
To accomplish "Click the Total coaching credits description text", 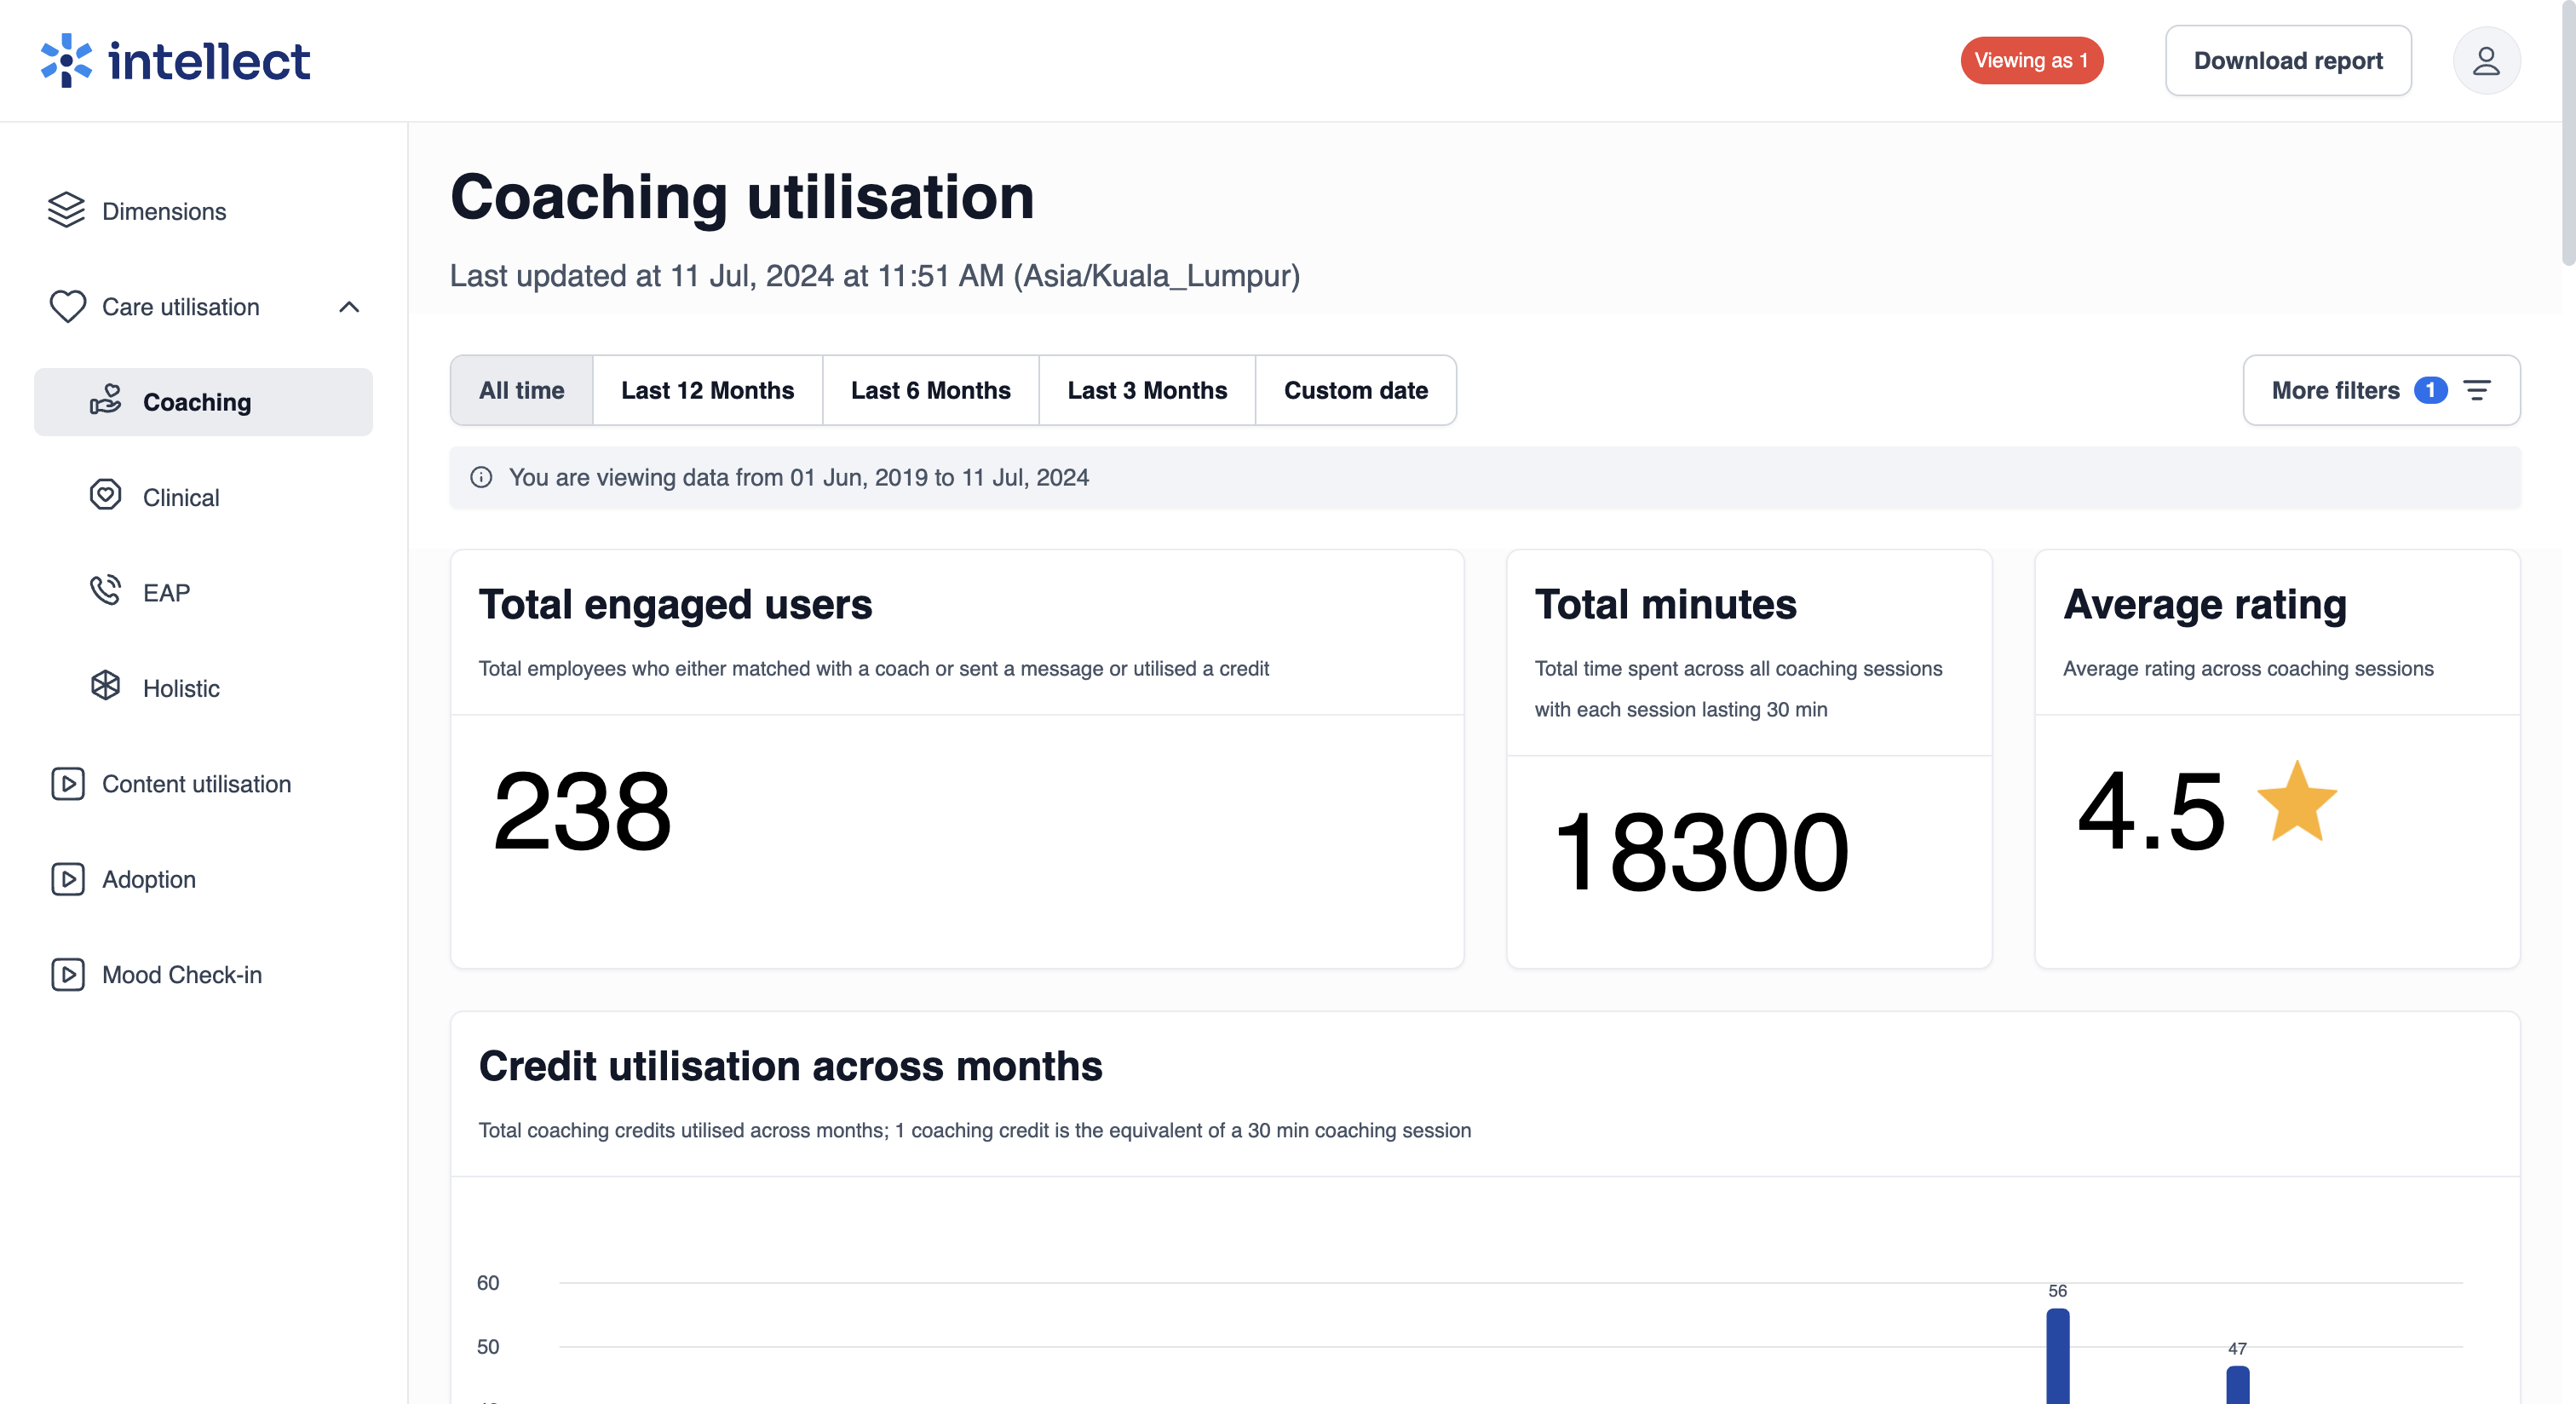I will pos(974,1130).
